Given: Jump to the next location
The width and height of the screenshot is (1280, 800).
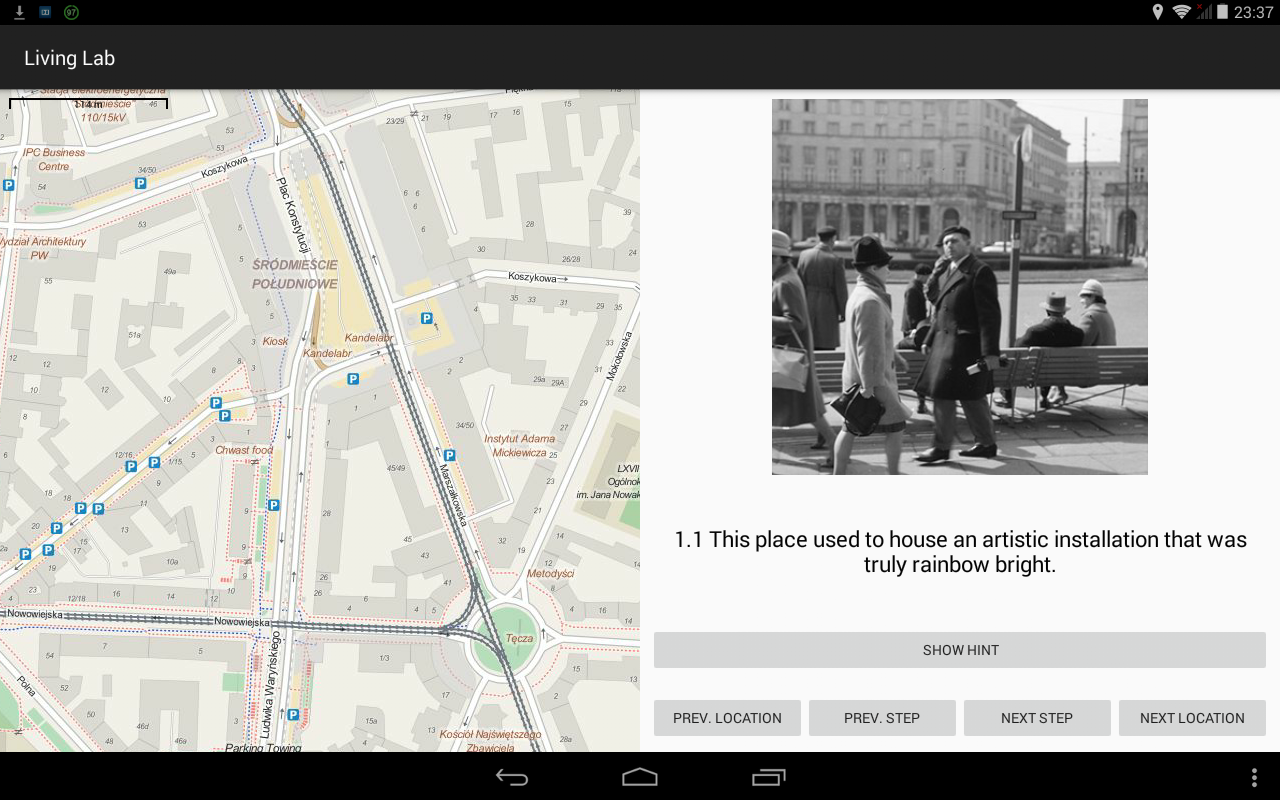Looking at the screenshot, I should click(x=1191, y=718).
